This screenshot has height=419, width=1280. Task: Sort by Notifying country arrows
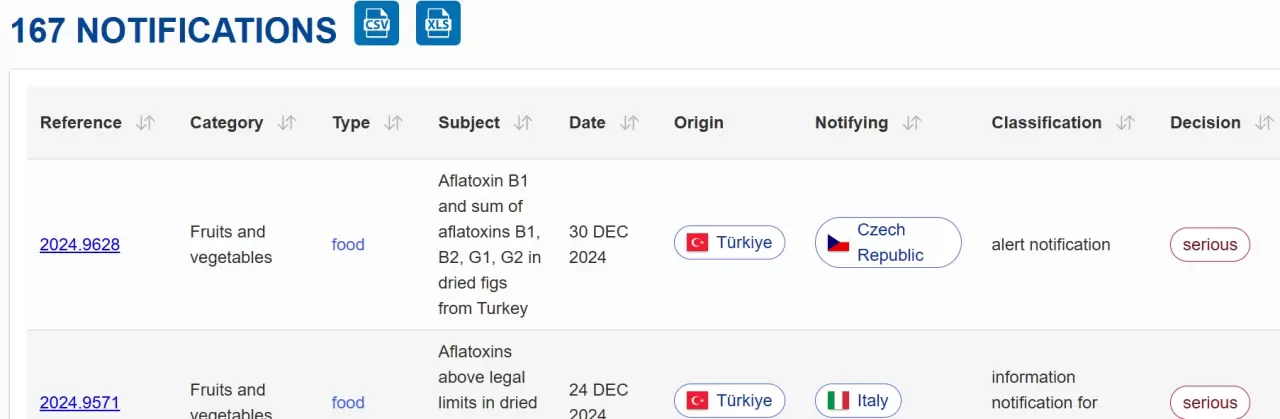pos(911,123)
